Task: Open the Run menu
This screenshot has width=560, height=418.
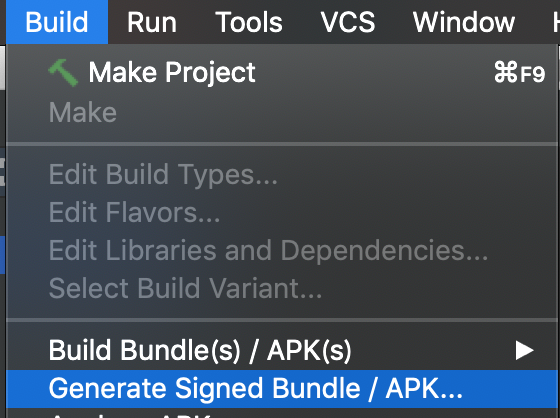Action: point(152,22)
